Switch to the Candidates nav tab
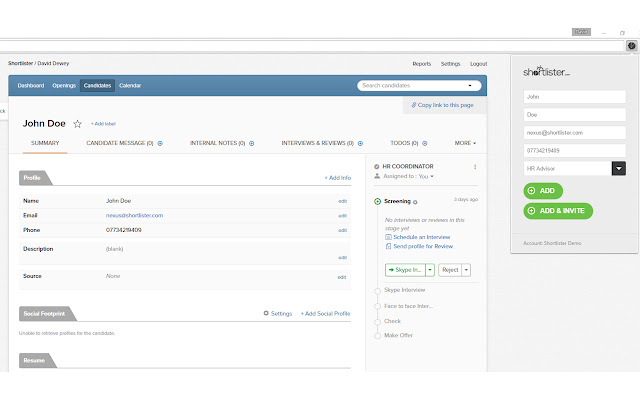640x400 pixels. 97,86
